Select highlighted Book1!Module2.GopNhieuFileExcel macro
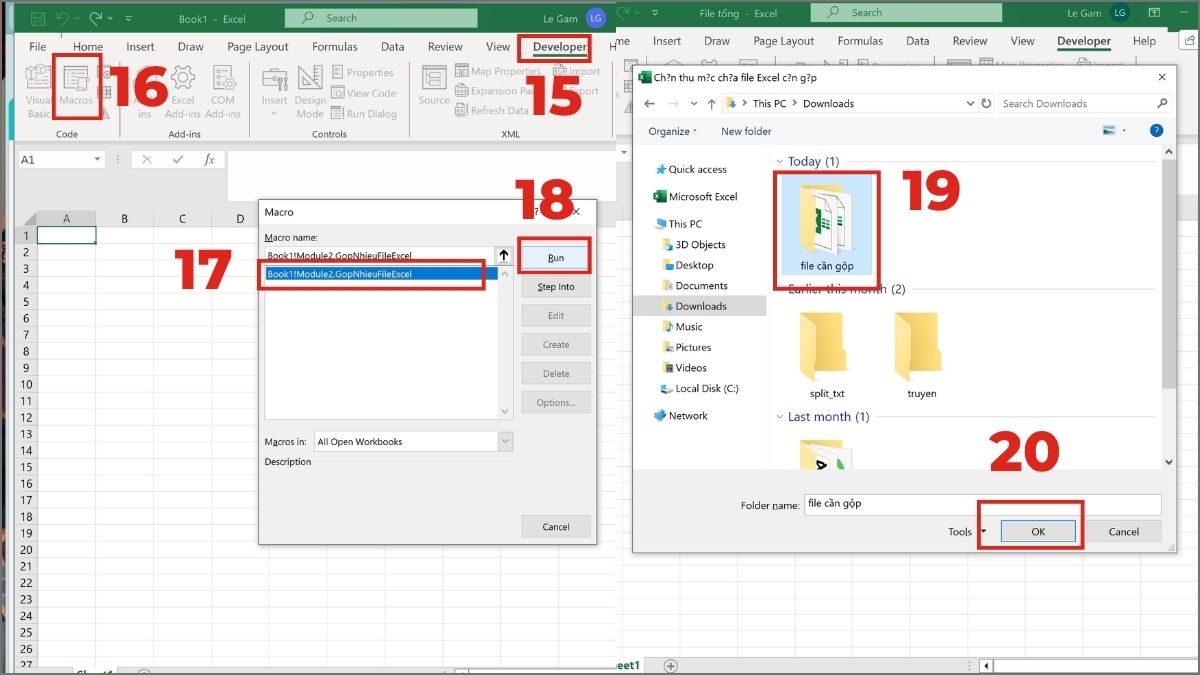This screenshot has height=675, width=1200. [381, 273]
